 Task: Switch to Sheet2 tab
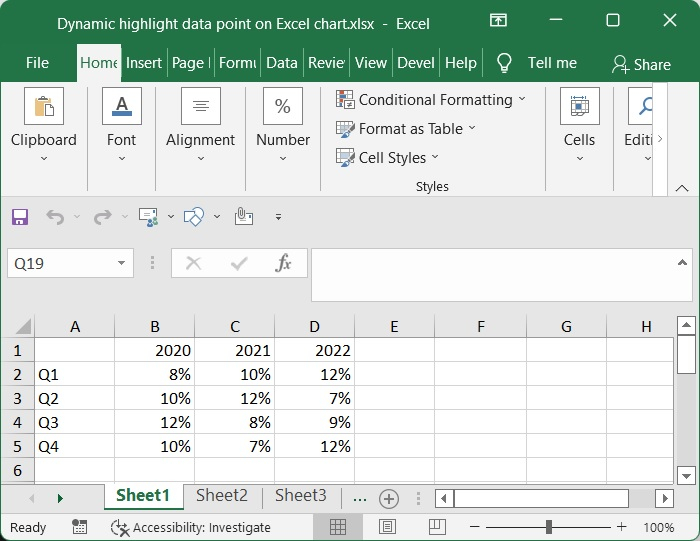[x=222, y=495]
